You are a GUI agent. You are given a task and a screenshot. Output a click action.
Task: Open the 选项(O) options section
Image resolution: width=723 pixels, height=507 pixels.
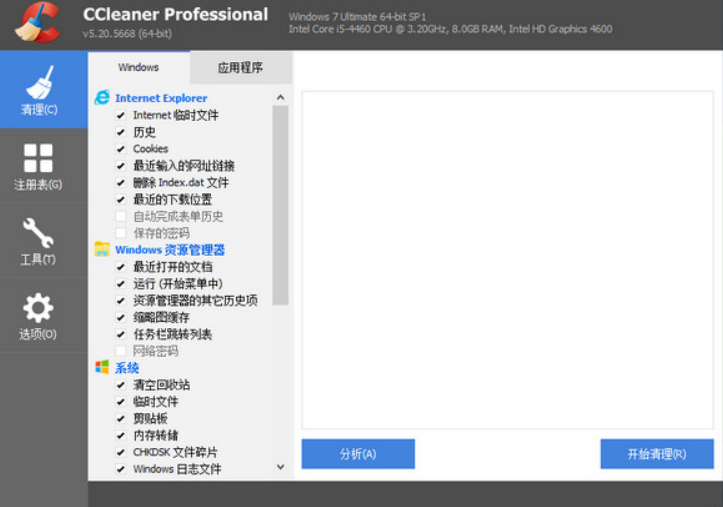(43, 316)
